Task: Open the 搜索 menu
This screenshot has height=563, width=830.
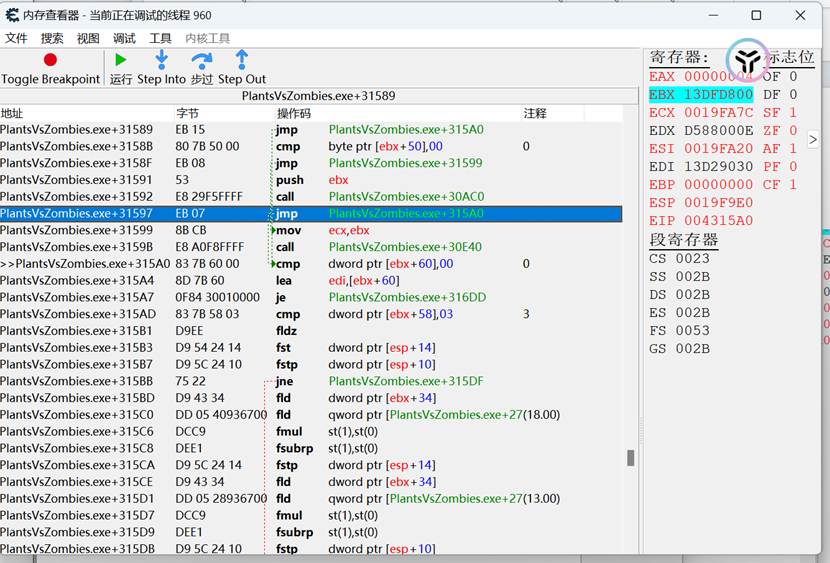Action: pyautogui.click(x=52, y=38)
